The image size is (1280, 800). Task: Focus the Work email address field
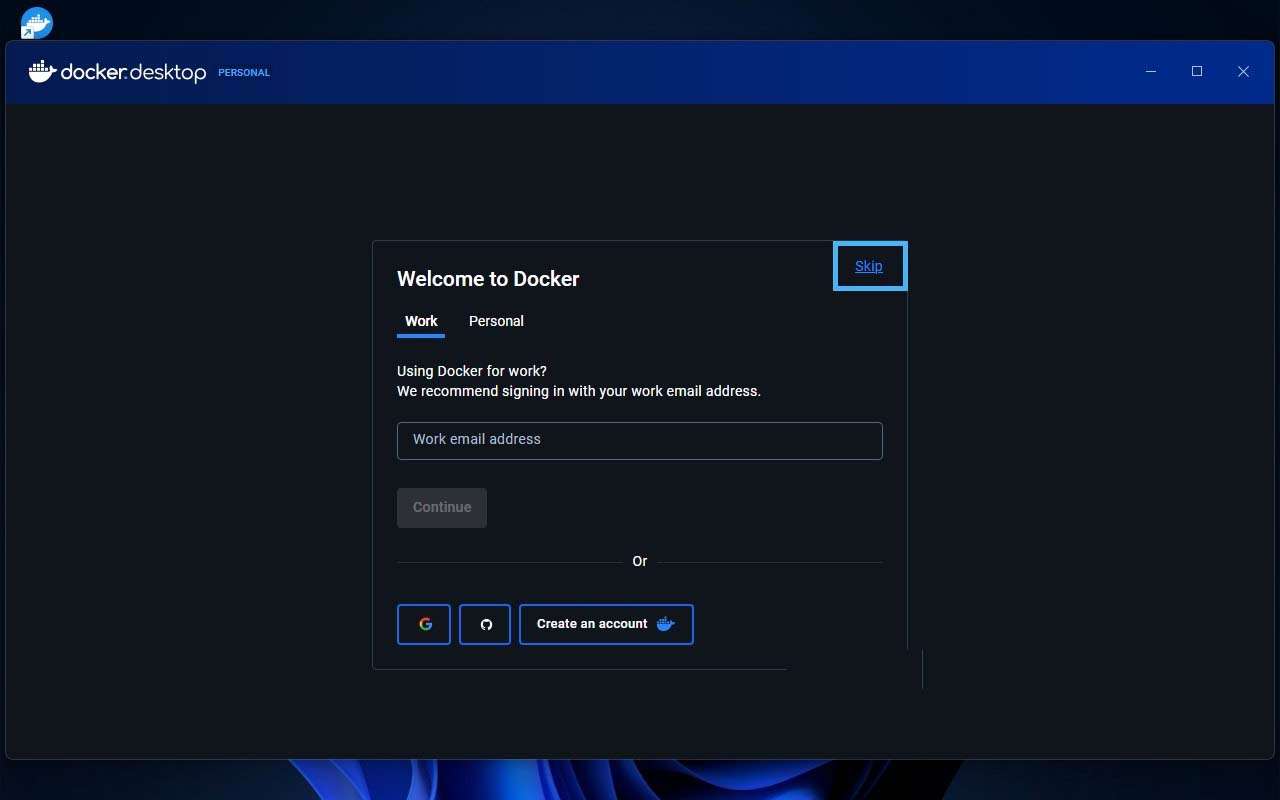pos(639,440)
